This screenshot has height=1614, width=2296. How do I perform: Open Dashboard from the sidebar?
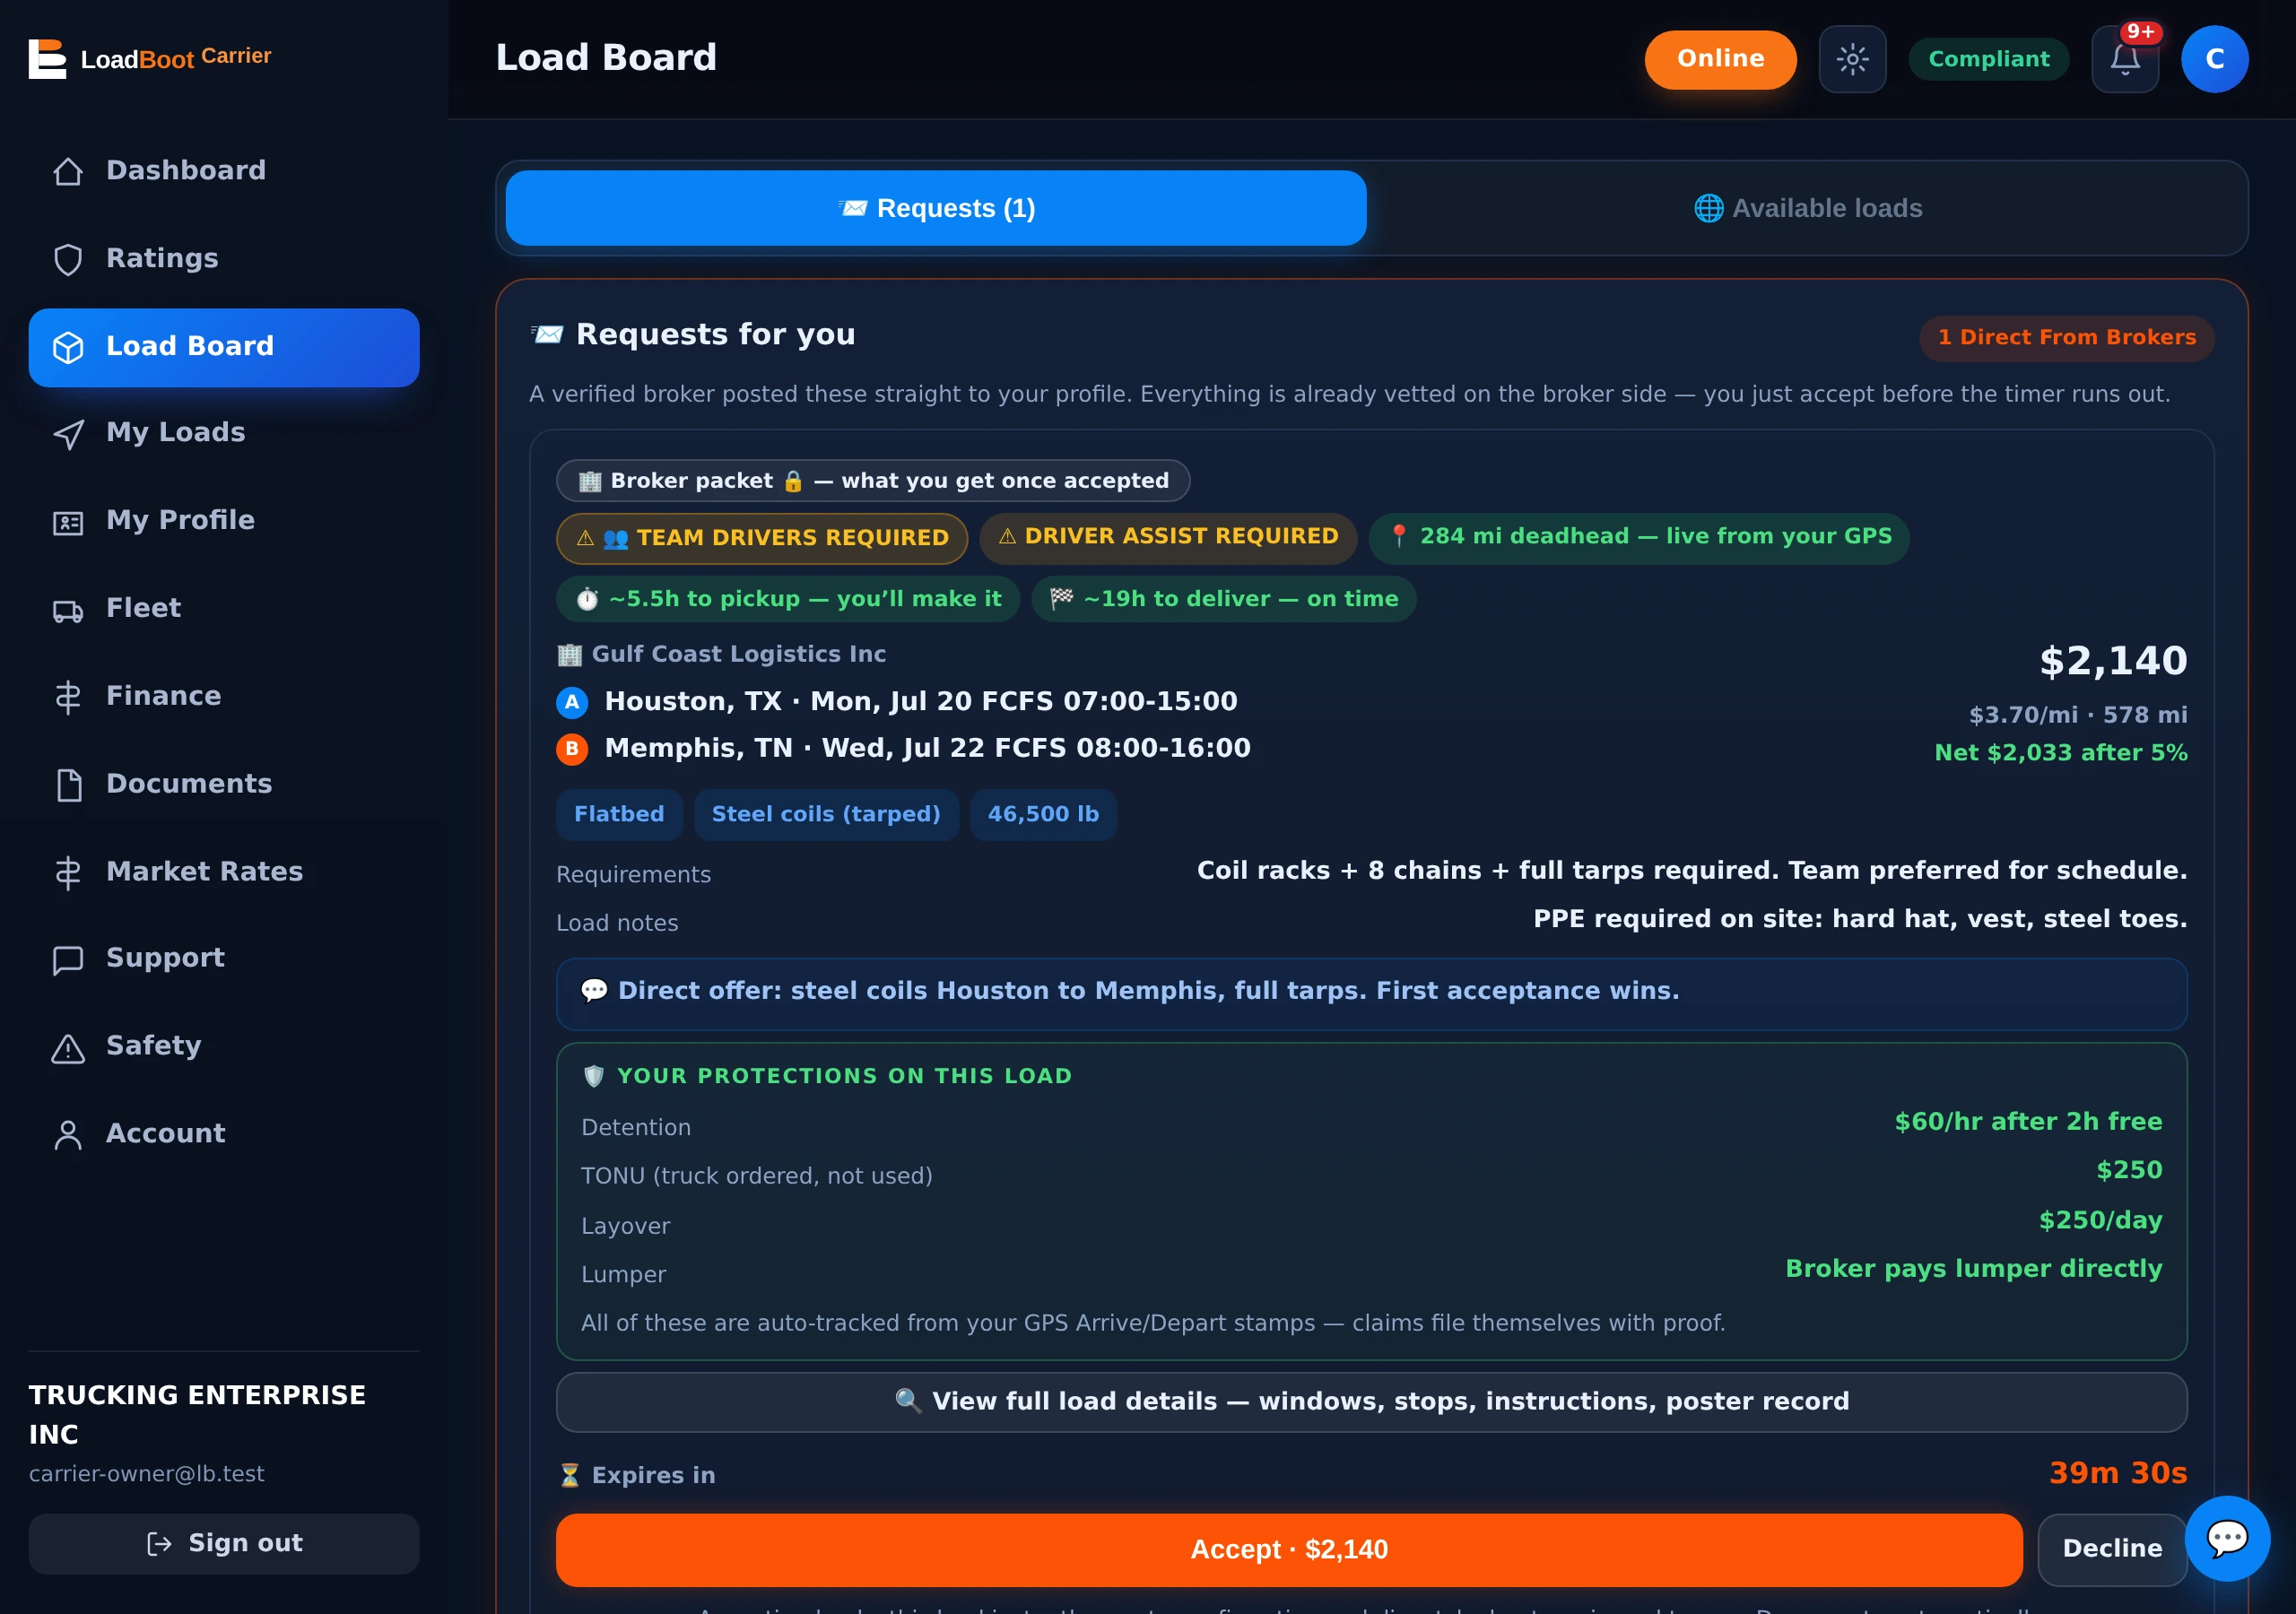click(224, 171)
